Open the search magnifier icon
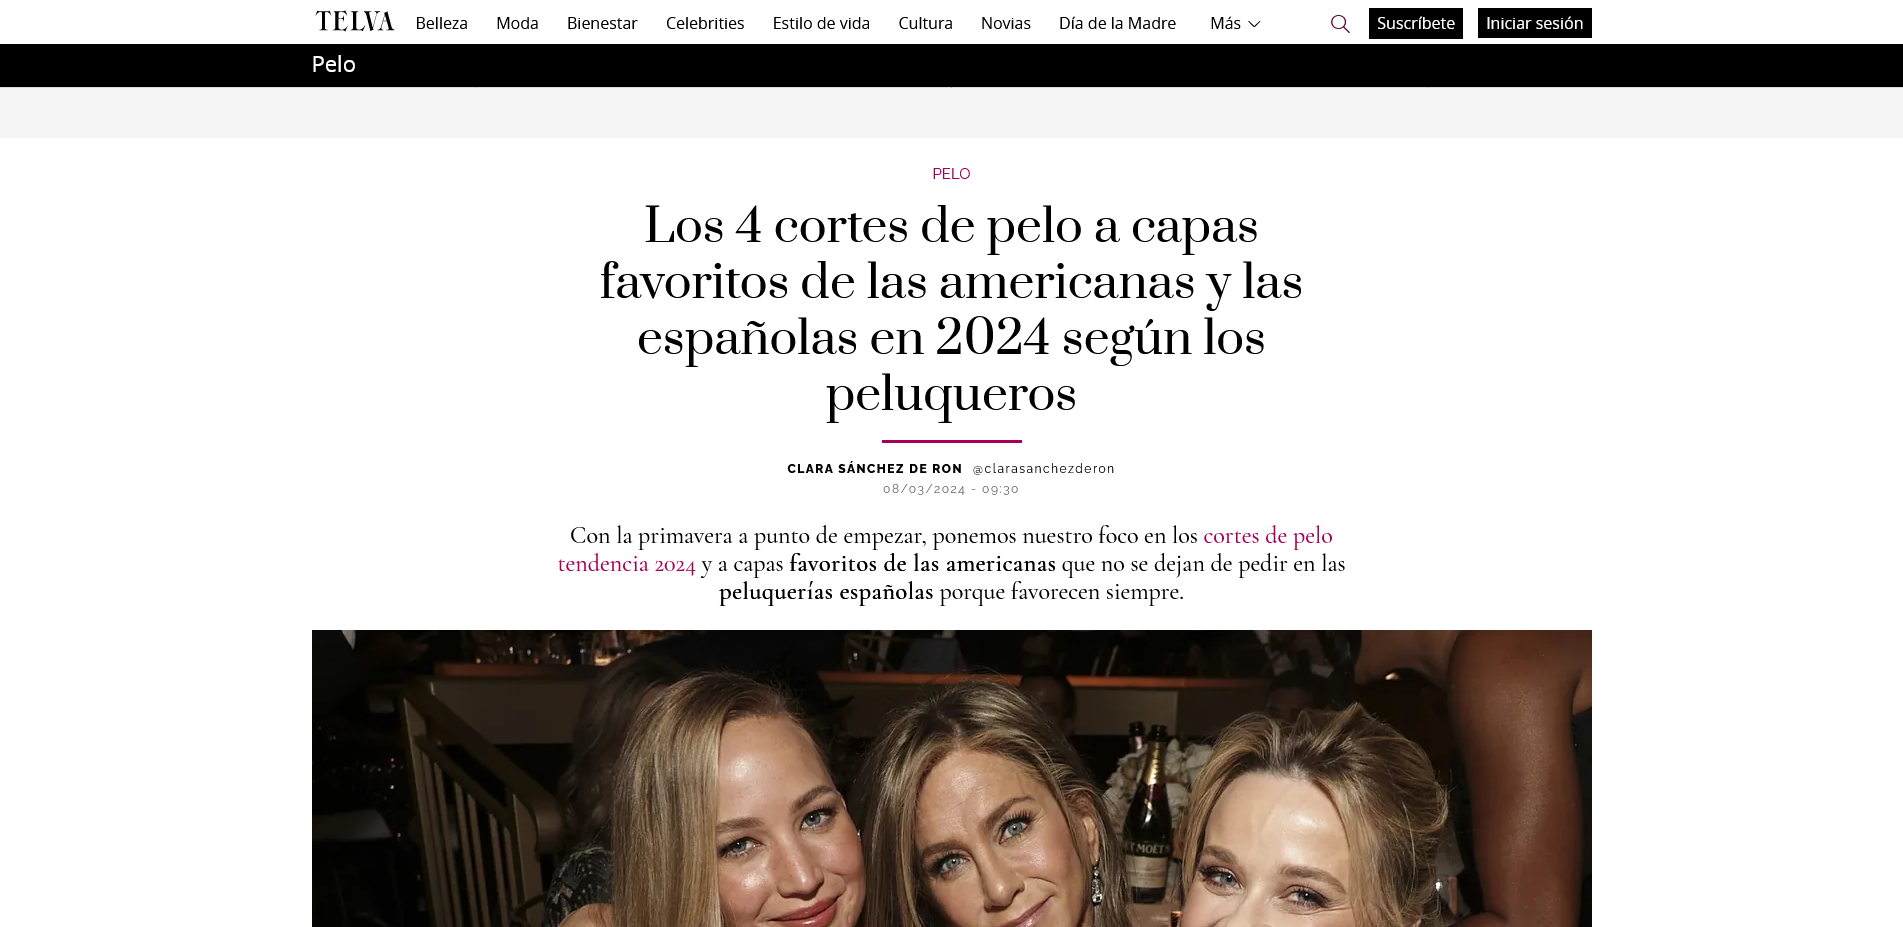The image size is (1903, 927). 1340,23
